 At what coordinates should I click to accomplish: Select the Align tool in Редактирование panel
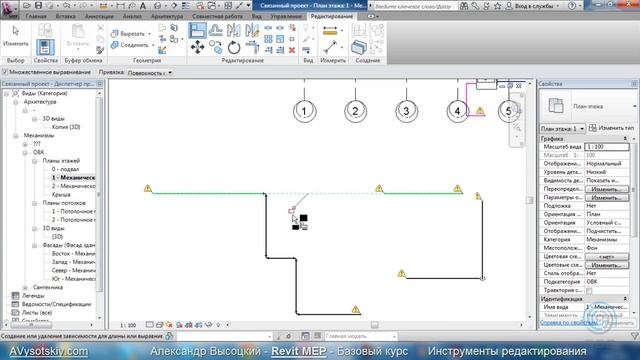198,31
